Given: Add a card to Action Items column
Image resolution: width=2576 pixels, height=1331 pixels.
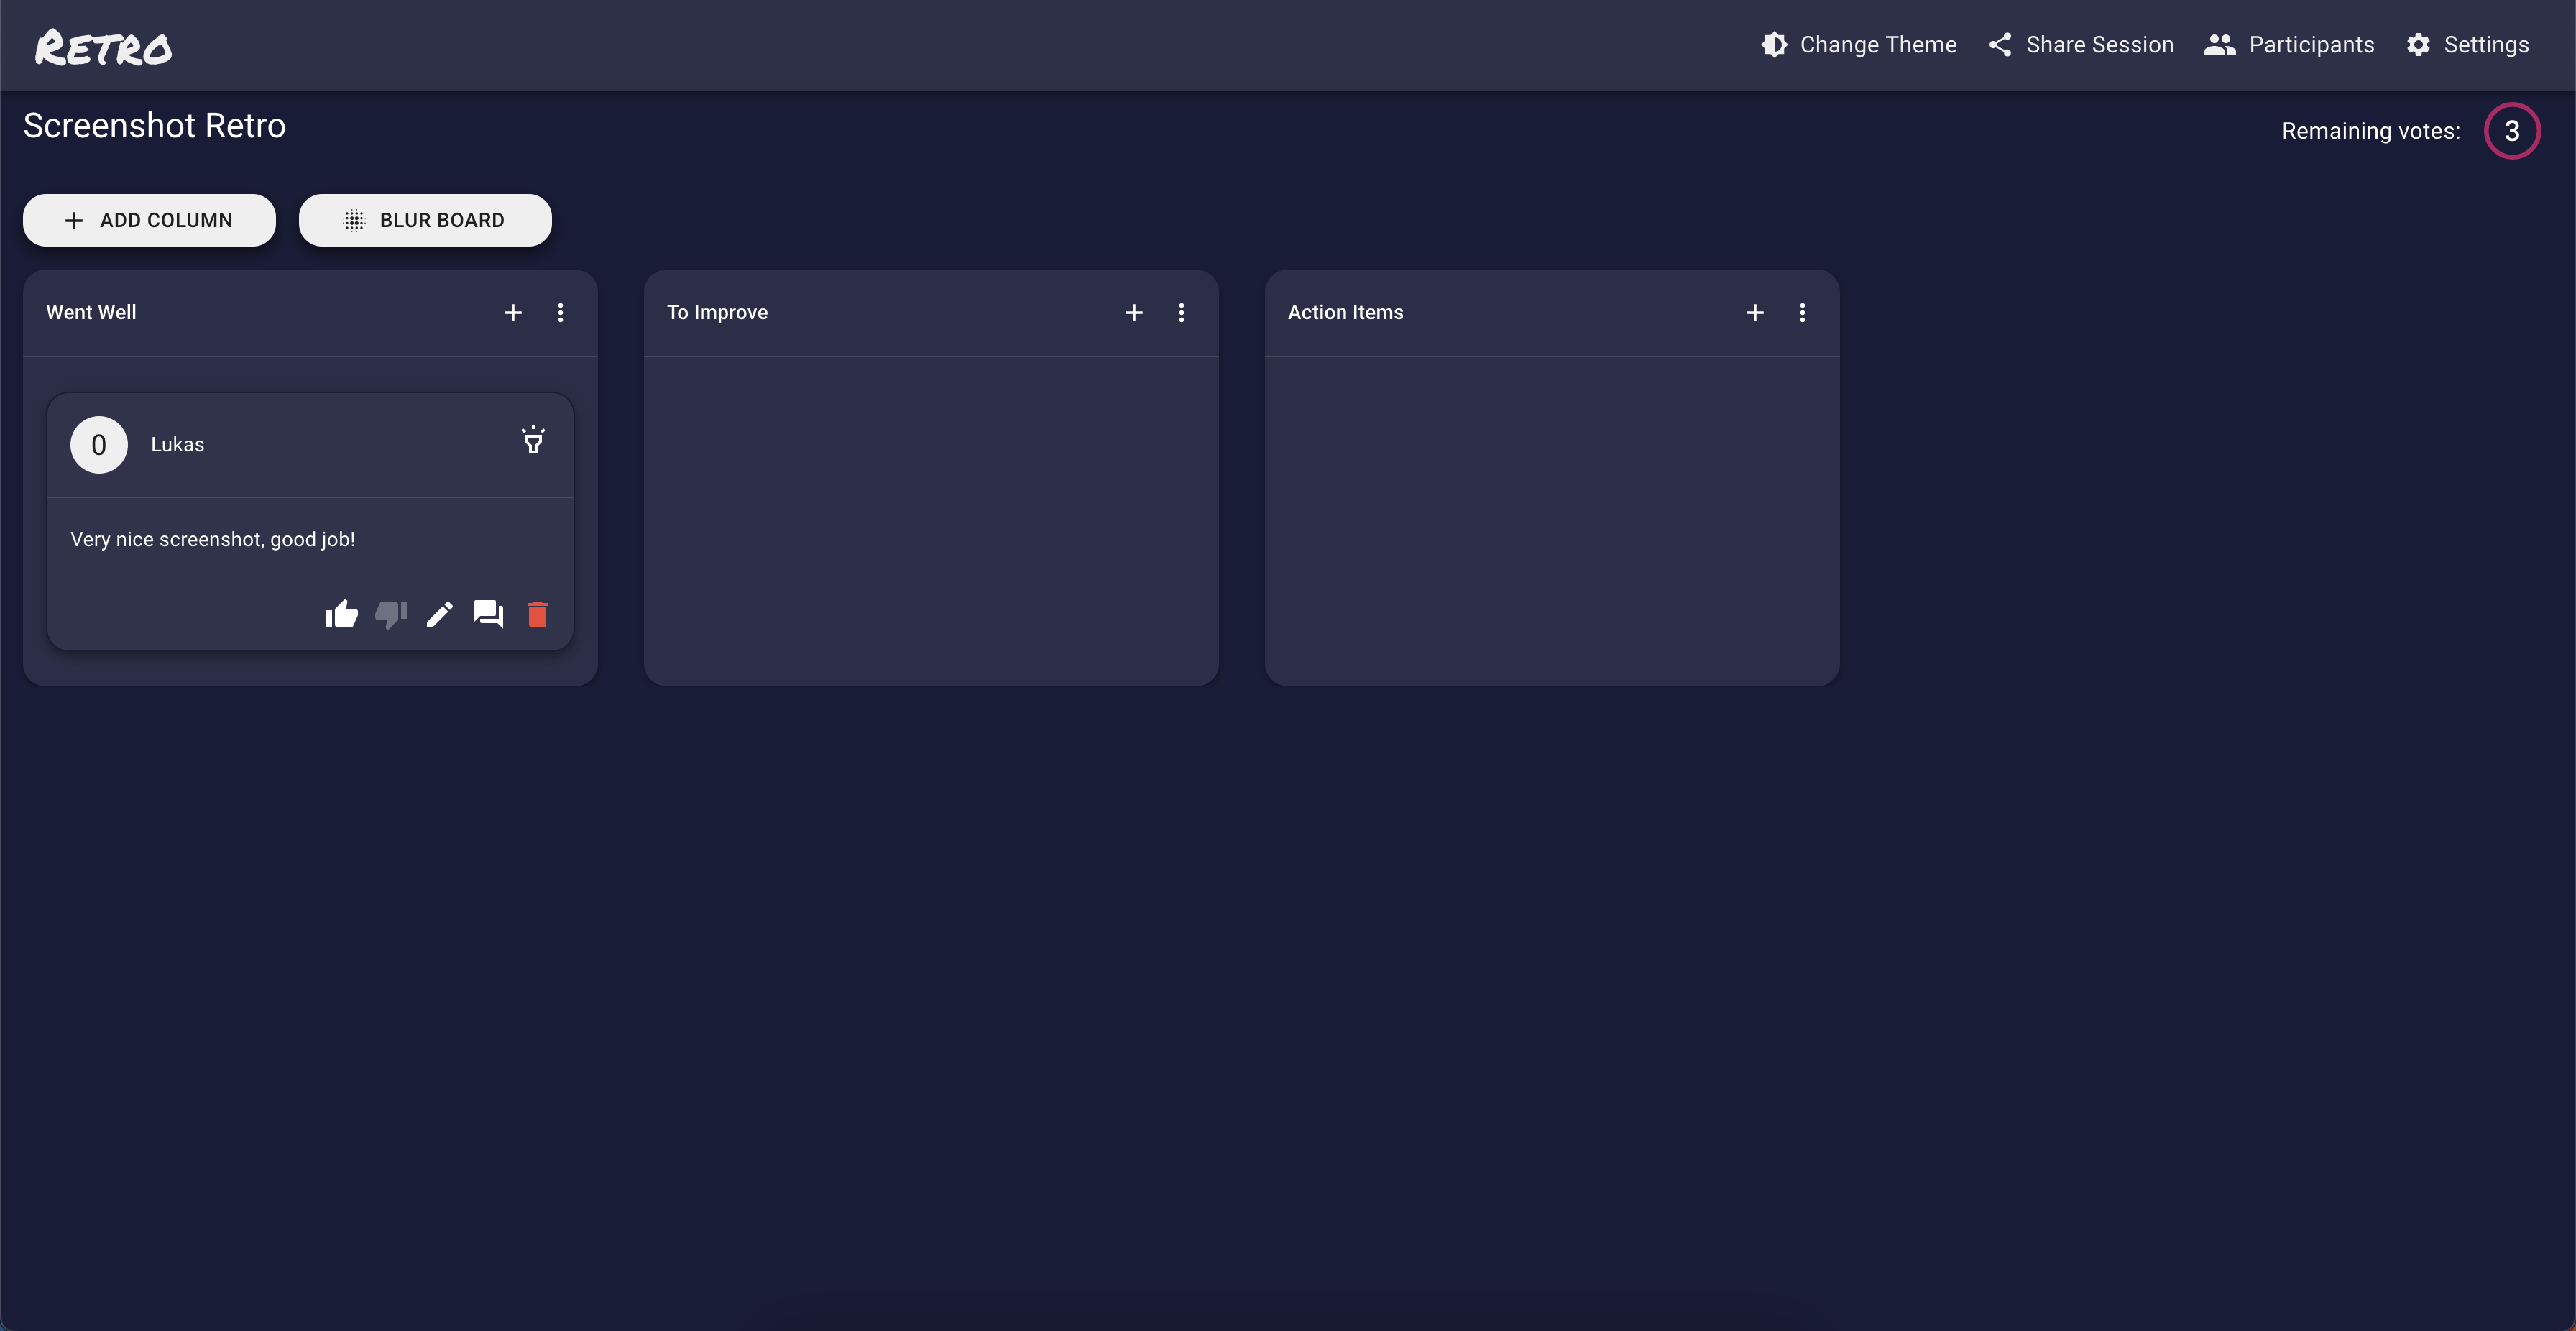Looking at the screenshot, I should tap(1755, 313).
